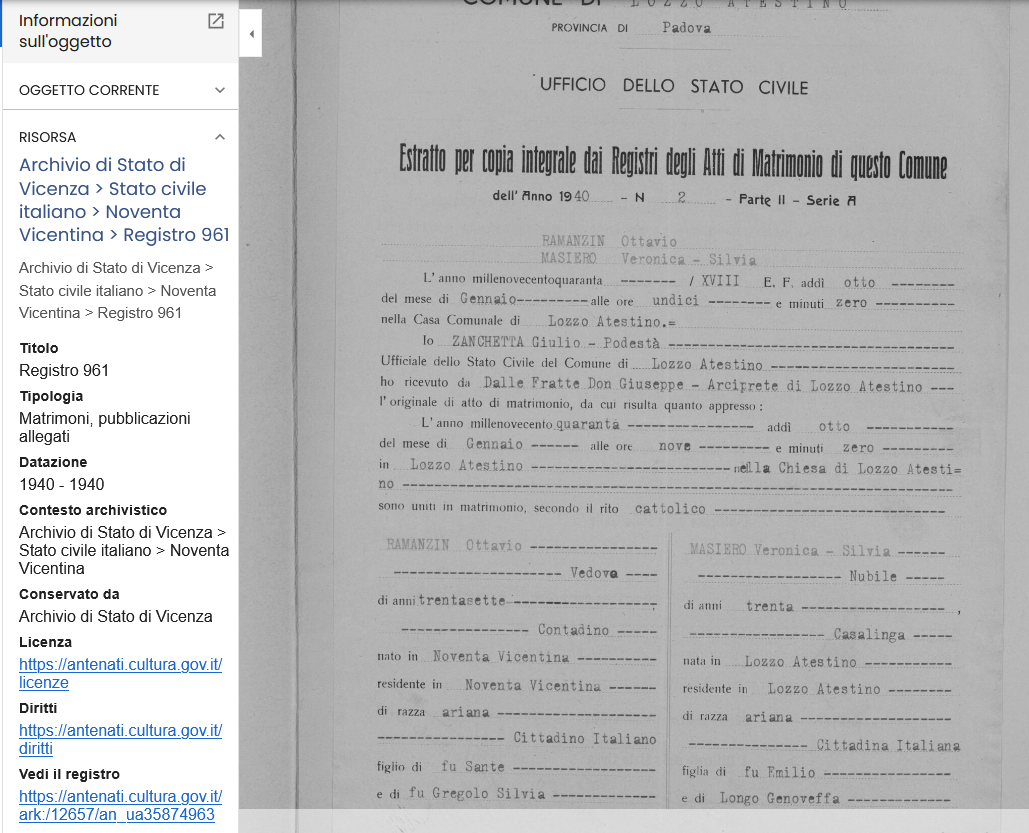Open the antenati licenze link

(121, 673)
